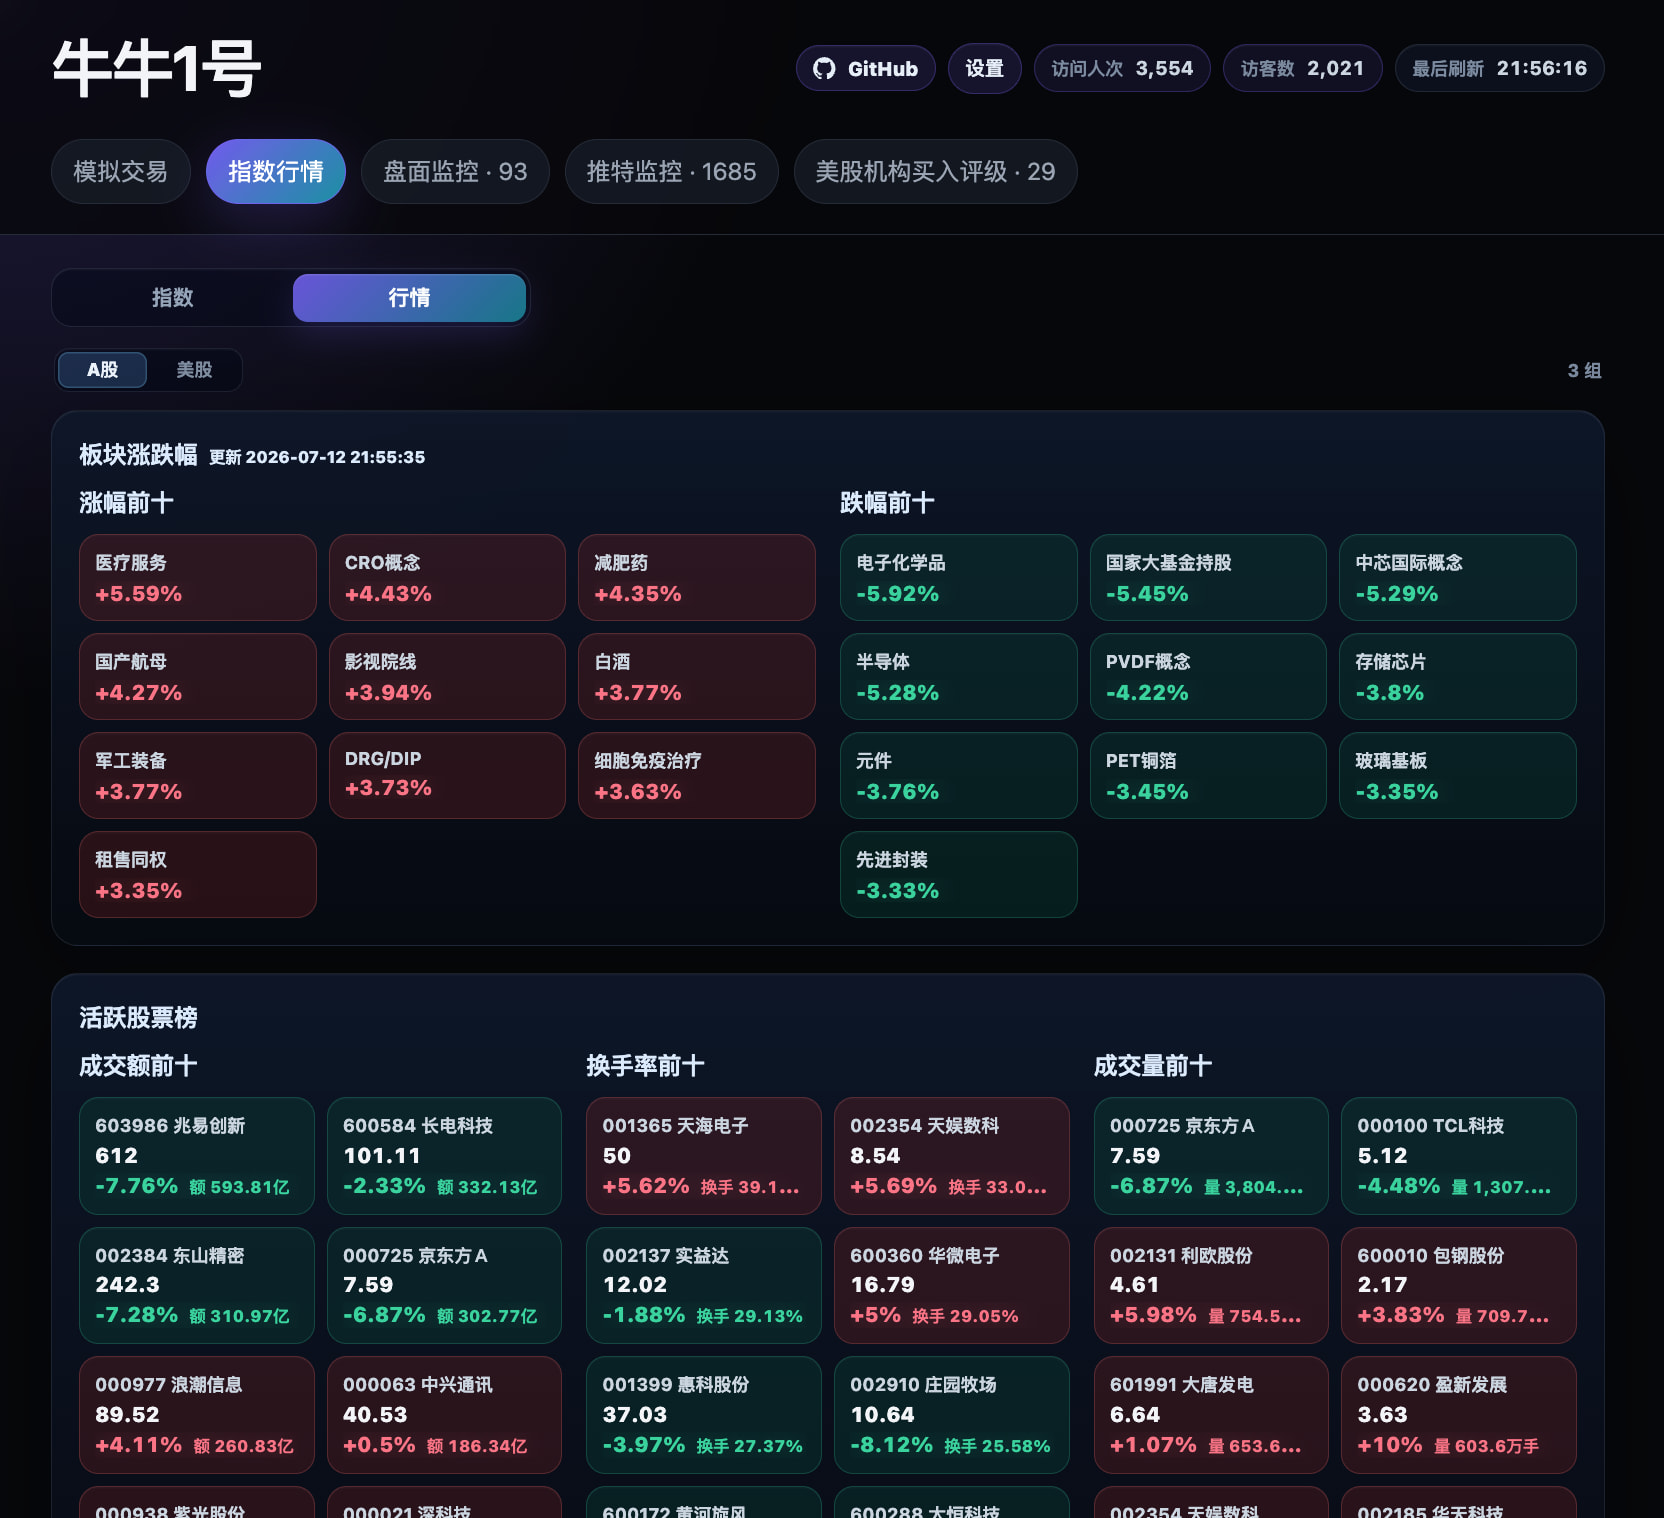Viewport: 1664px width, 1518px height.
Task: Select the 存储芯片 -3.8% card
Action: (x=1458, y=676)
